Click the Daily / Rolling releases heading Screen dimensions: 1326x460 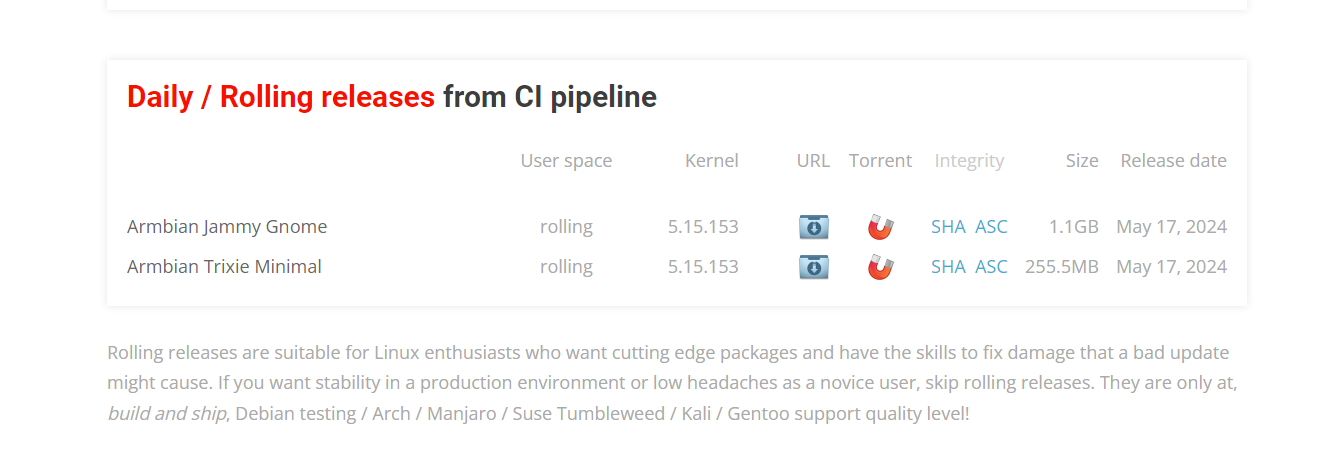coord(281,97)
